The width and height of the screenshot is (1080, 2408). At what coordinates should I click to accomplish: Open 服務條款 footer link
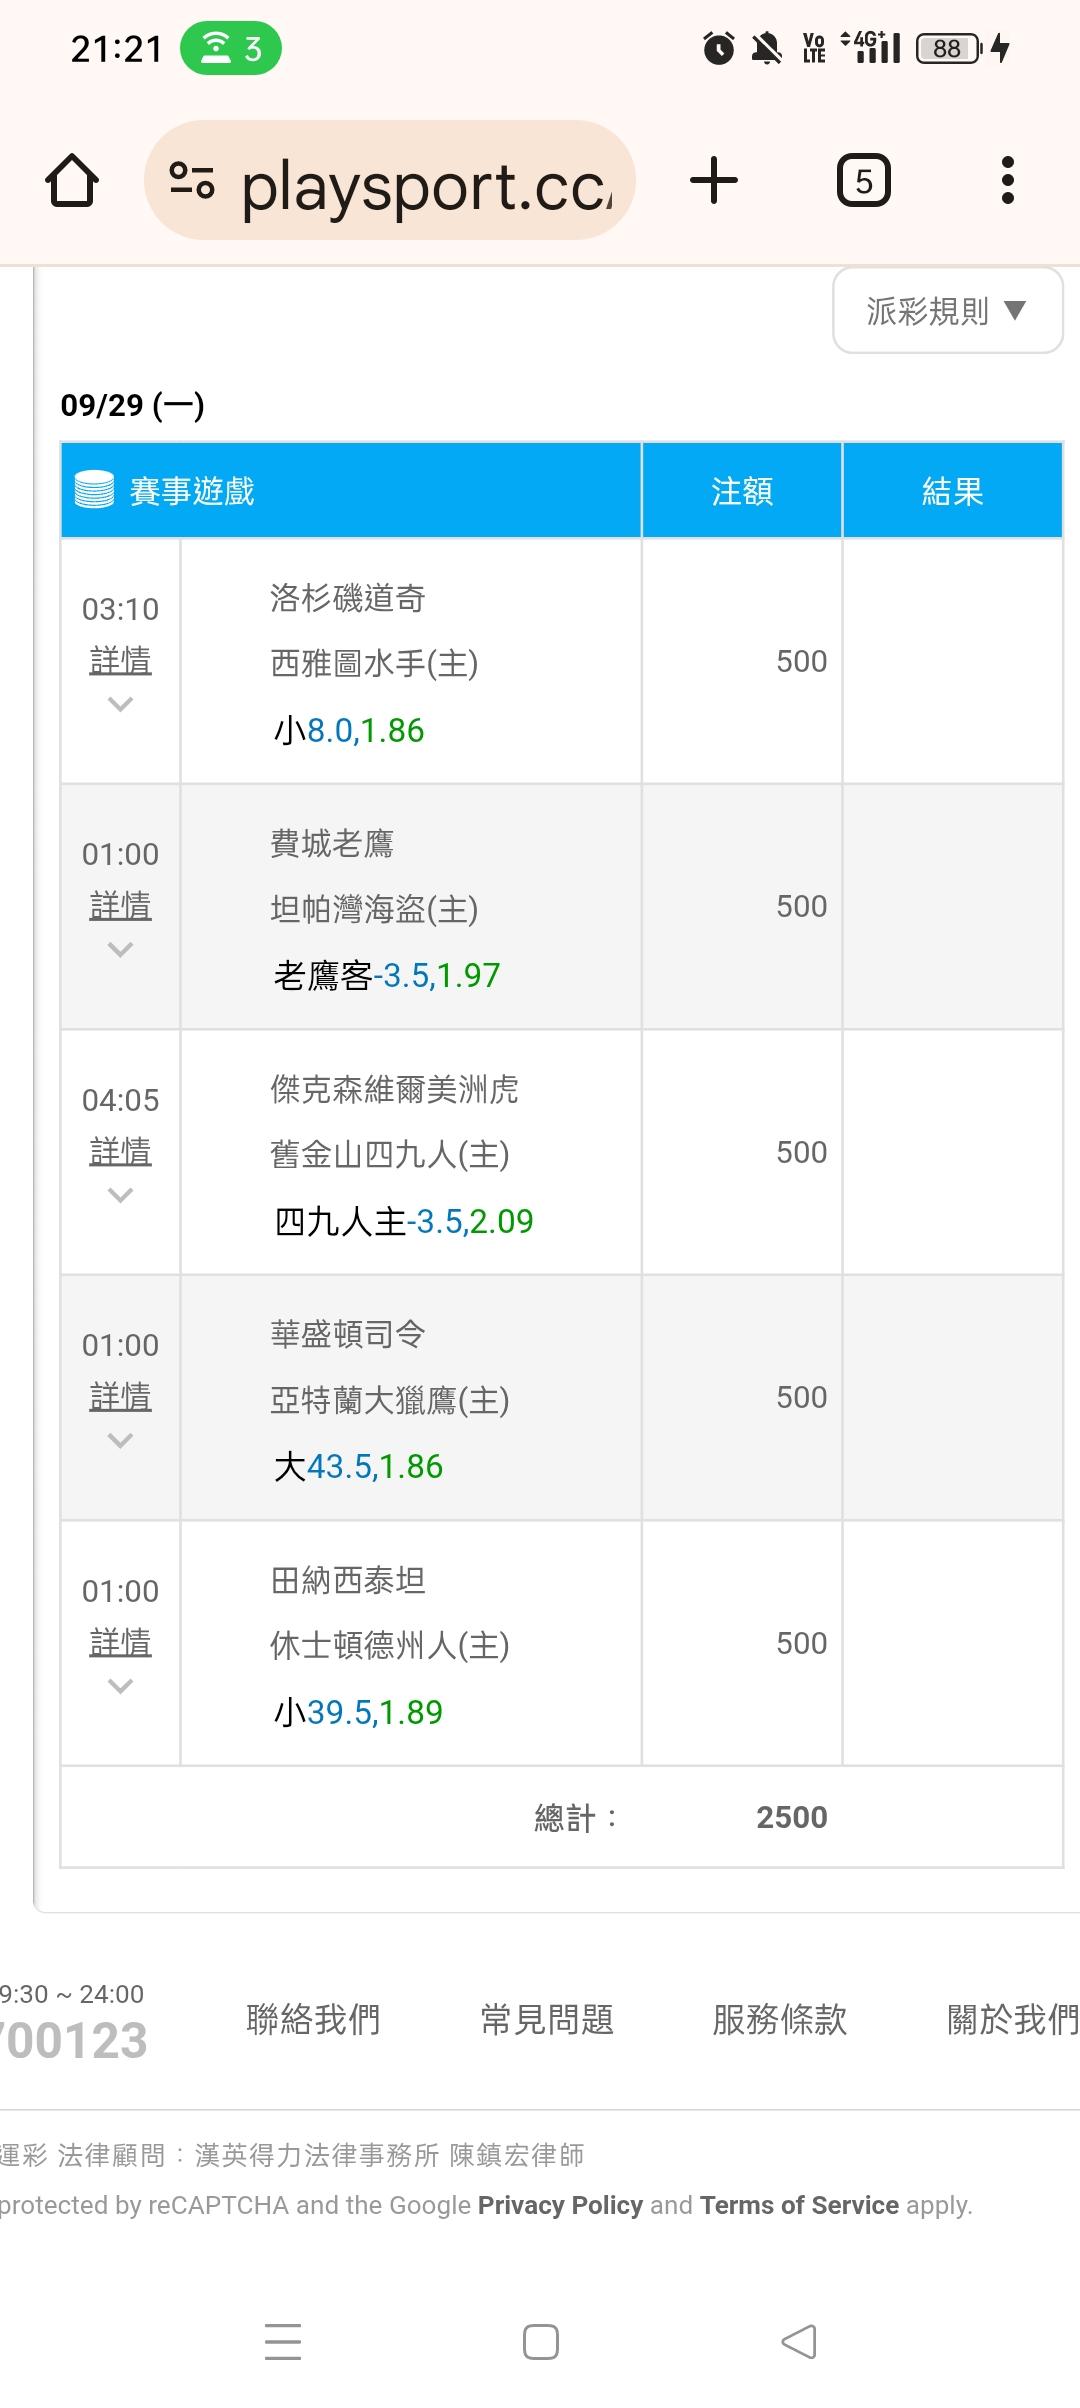(780, 2020)
